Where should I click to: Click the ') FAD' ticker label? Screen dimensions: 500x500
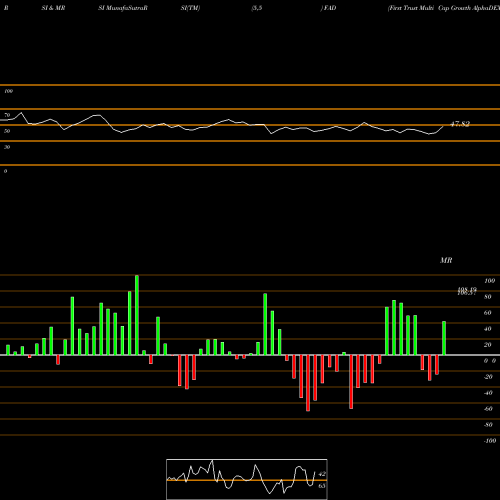pos(328,8)
